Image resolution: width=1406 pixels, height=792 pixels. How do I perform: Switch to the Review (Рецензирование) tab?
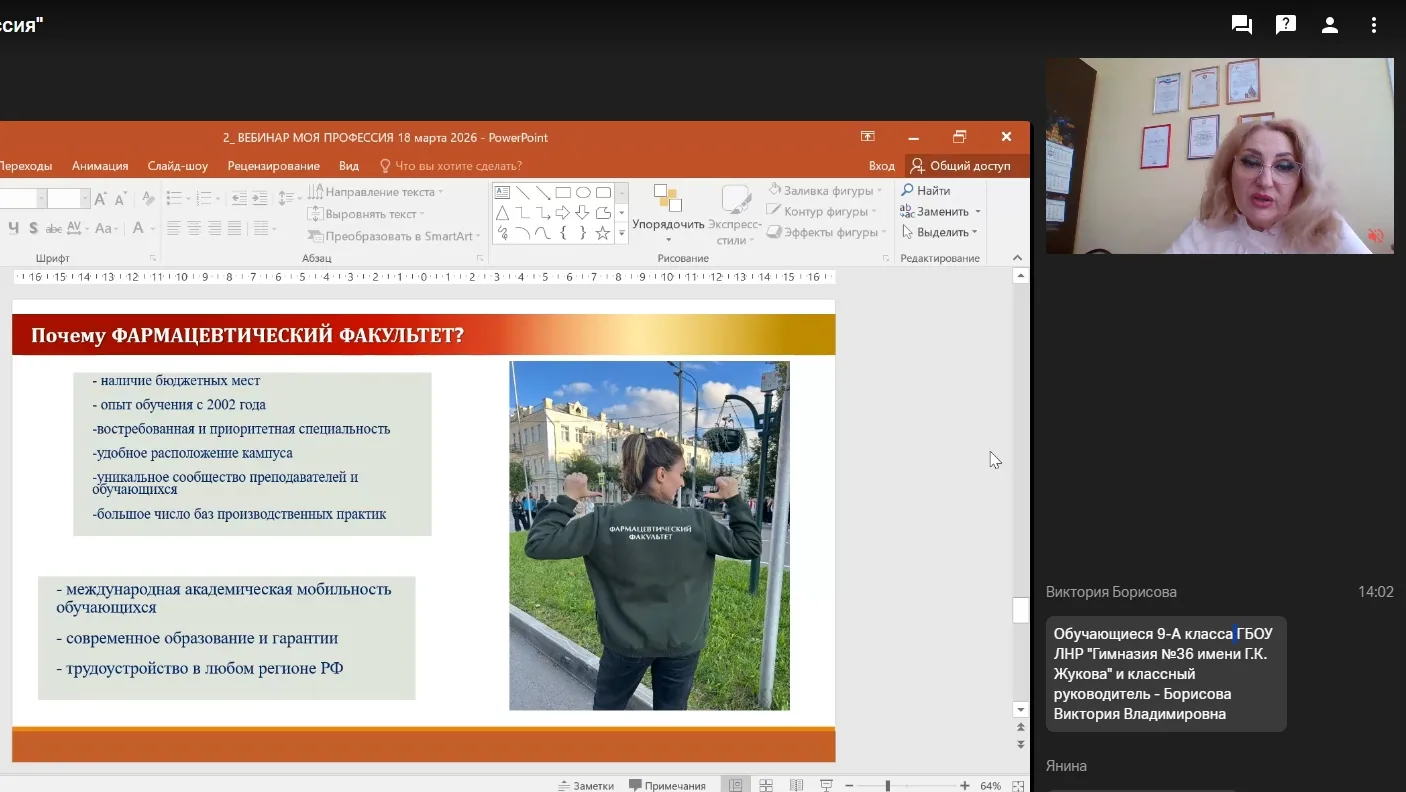coord(273,166)
